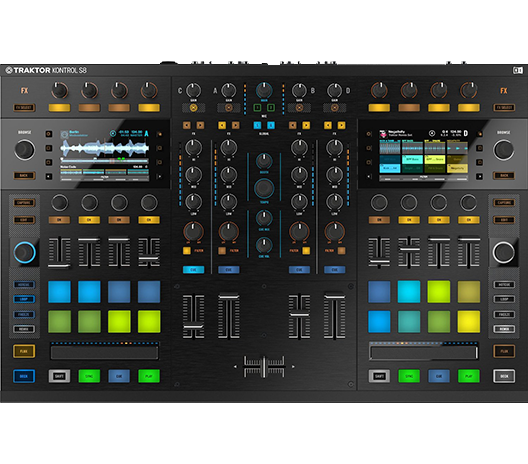Viewport: 528px width, 464px height.
Task: Toggle the first blue GLOBAL button
Action: (257, 125)
